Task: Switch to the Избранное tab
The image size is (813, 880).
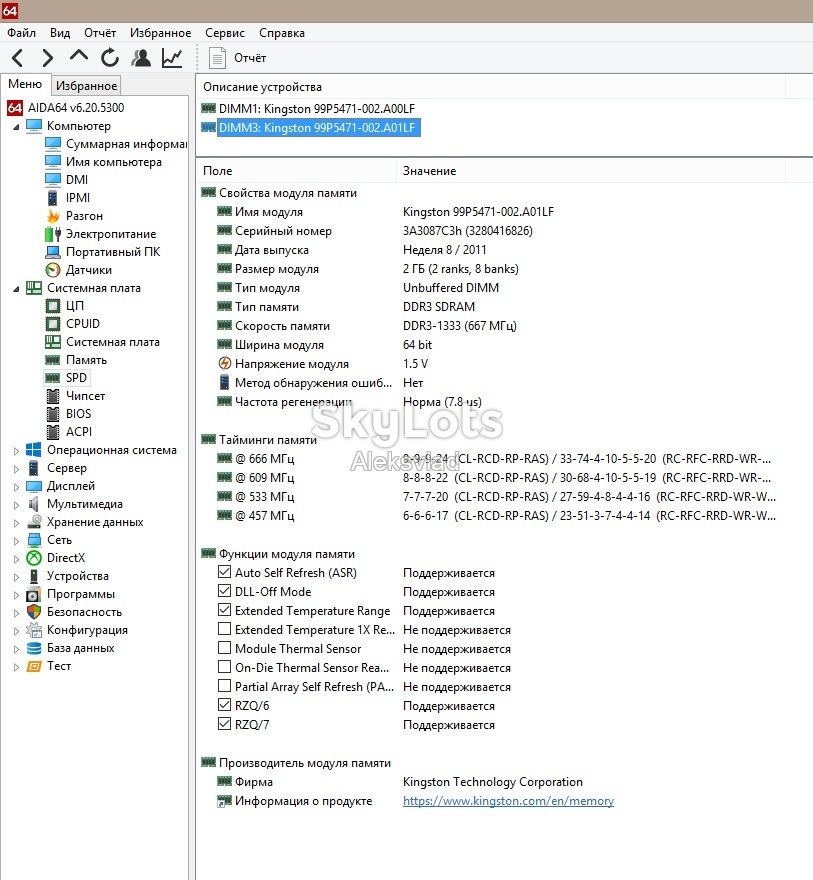Action: point(86,86)
